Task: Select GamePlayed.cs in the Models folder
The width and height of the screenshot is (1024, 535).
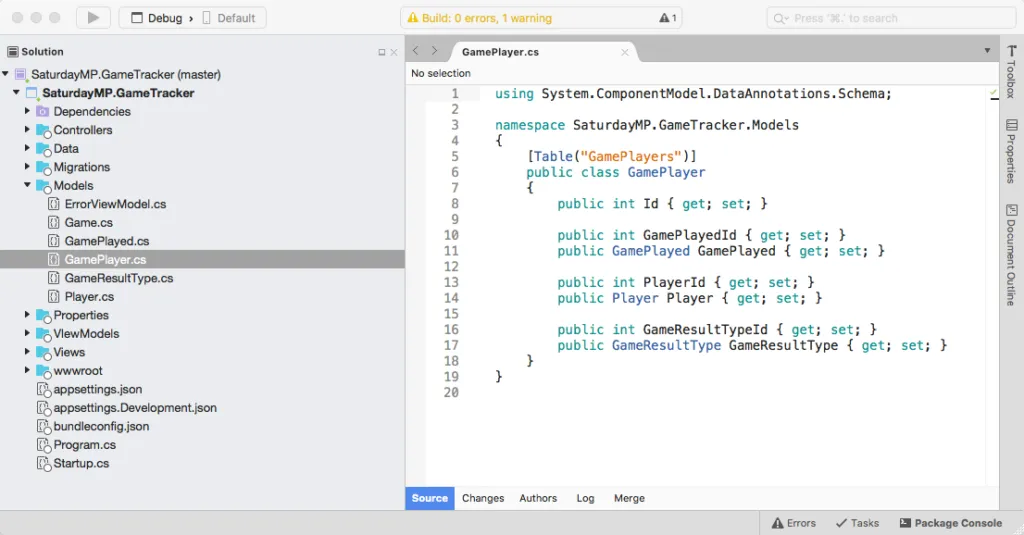Action: 106,241
